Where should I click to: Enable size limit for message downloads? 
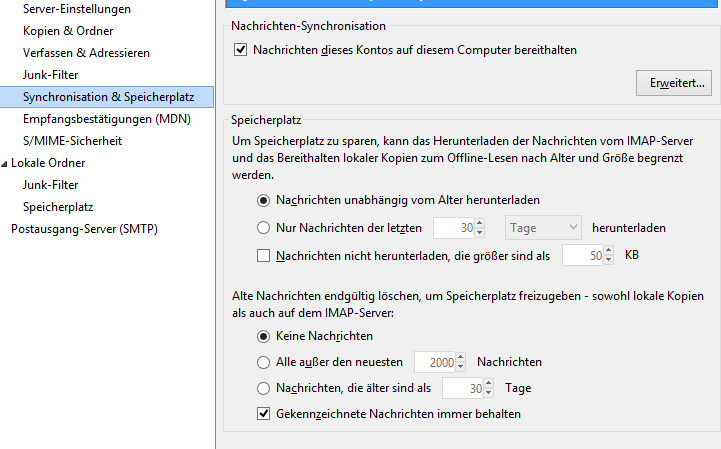point(264,256)
